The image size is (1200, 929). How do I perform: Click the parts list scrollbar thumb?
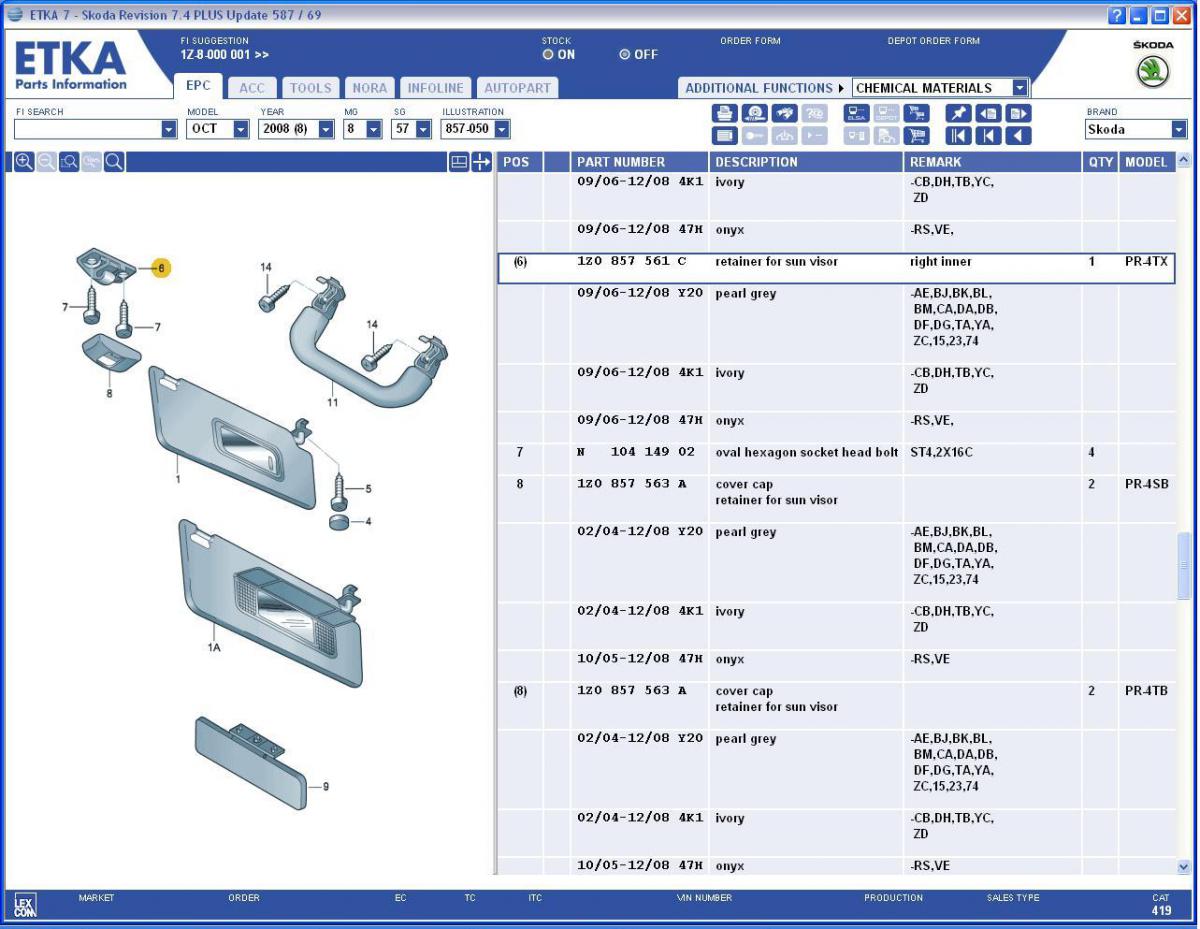point(1186,565)
